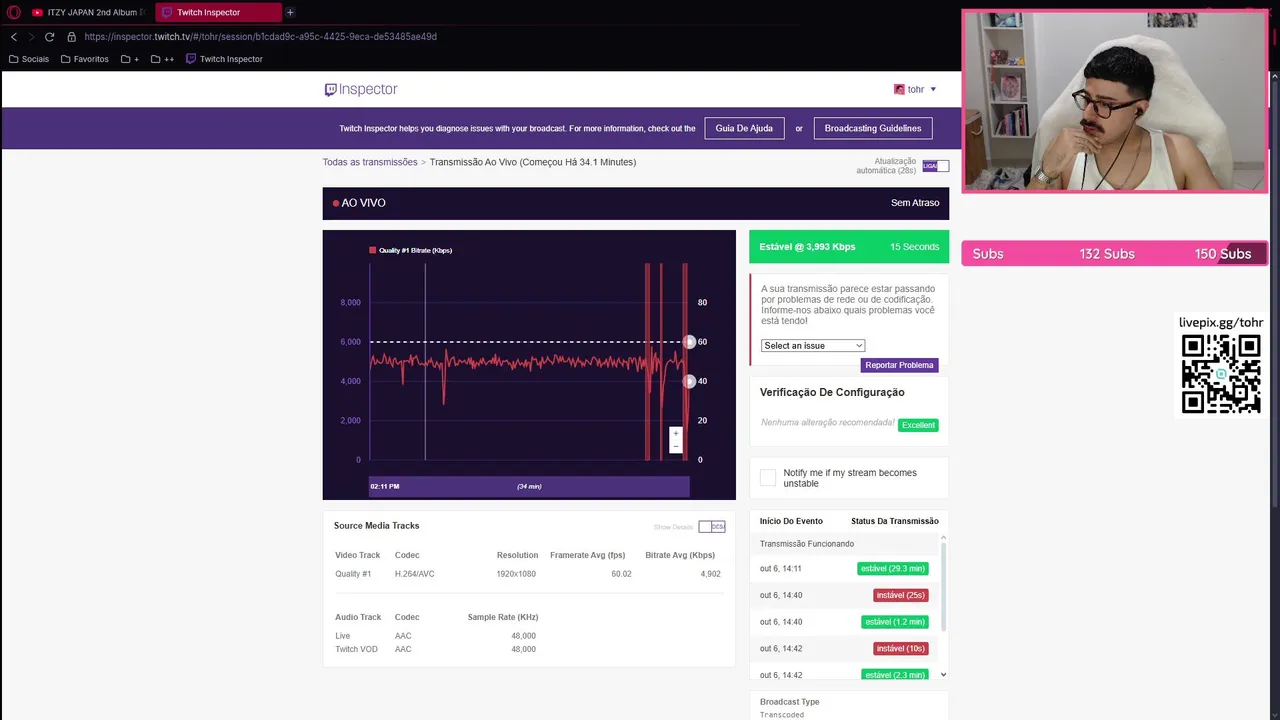Click the livepix.gg/tohr QR code
The height and width of the screenshot is (720, 1280).
click(1221, 374)
